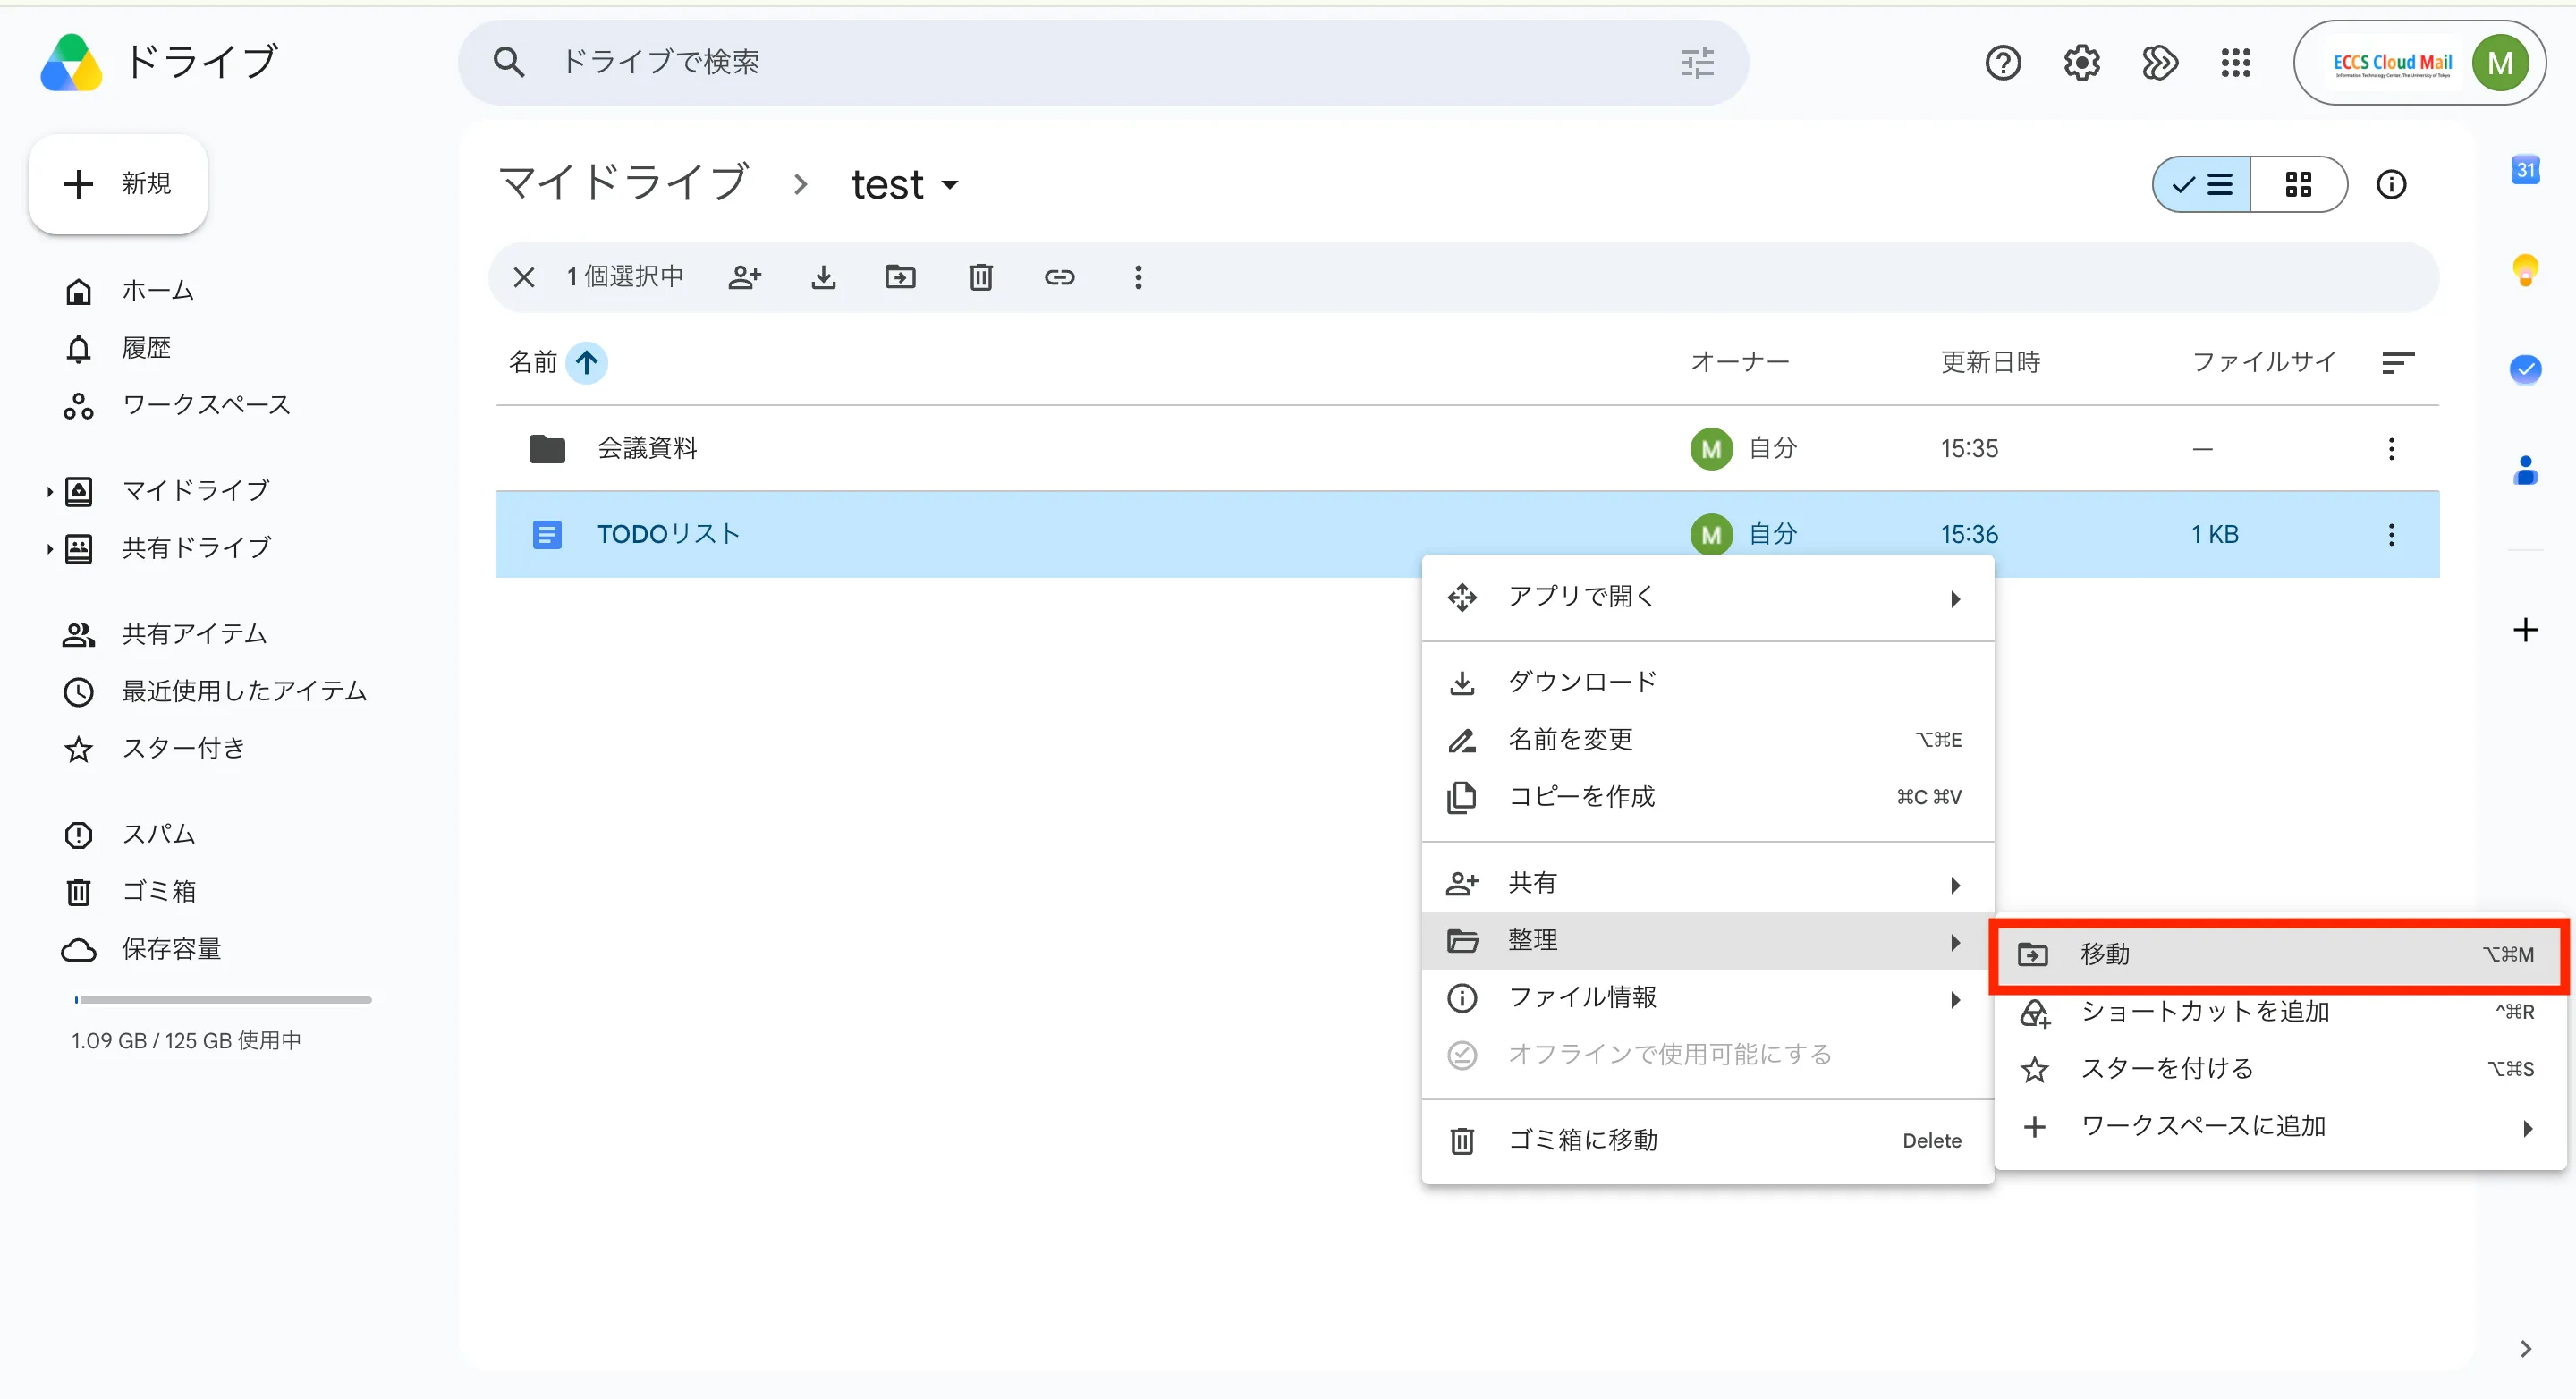Select 整理 in context menu
Image resolution: width=2576 pixels, height=1399 pixels.
pos(1707,941)
